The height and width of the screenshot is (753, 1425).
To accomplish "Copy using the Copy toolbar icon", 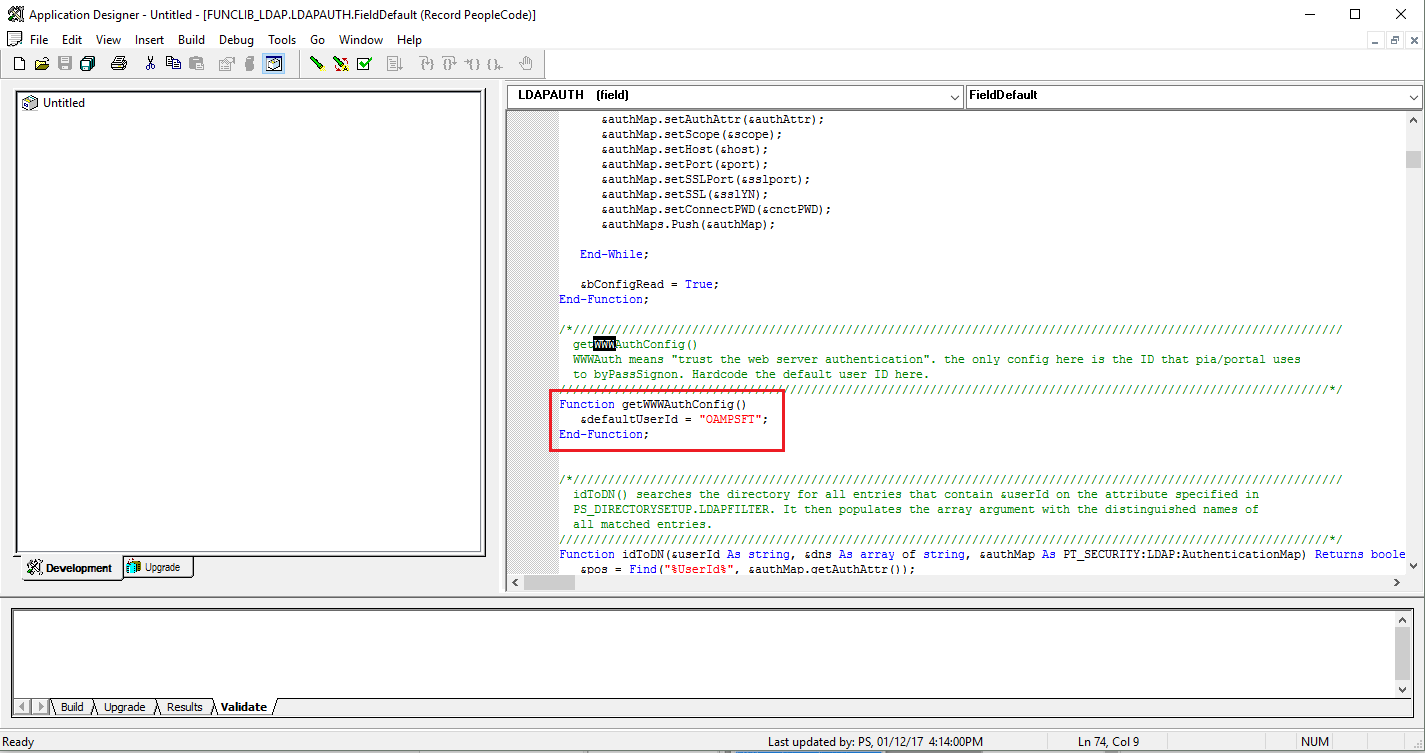I will (x=173, y=64).
